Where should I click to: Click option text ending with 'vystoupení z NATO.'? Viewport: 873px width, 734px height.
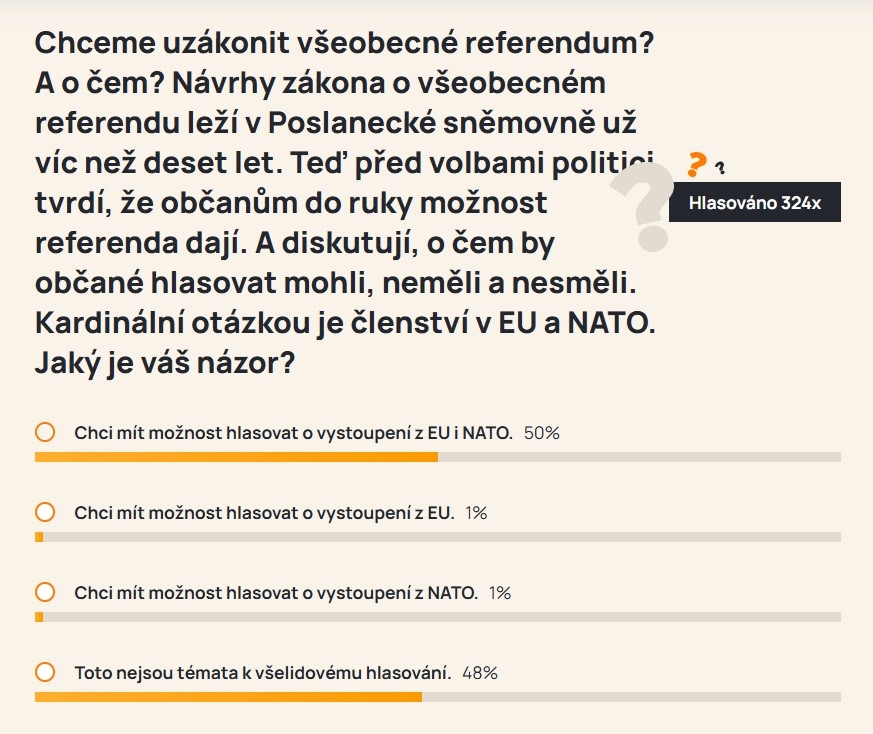(276, 593)
